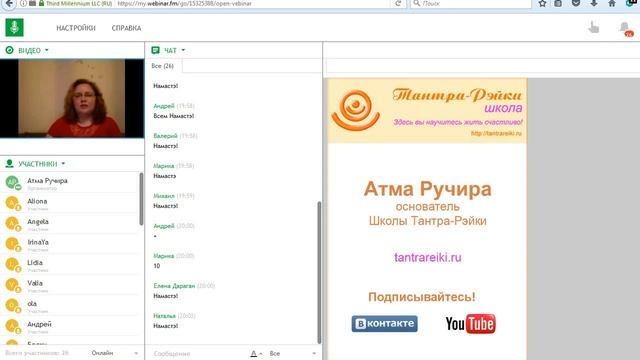Click the browser URL address field

[x=253, y=4]
